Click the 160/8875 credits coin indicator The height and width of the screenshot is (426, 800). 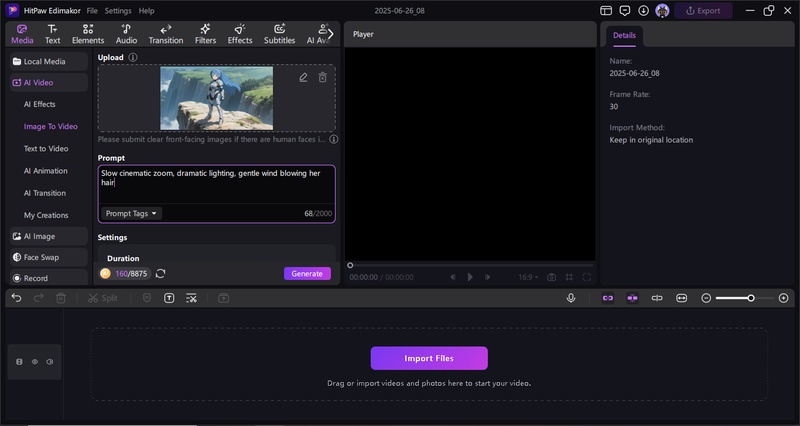tap(124, 273)
